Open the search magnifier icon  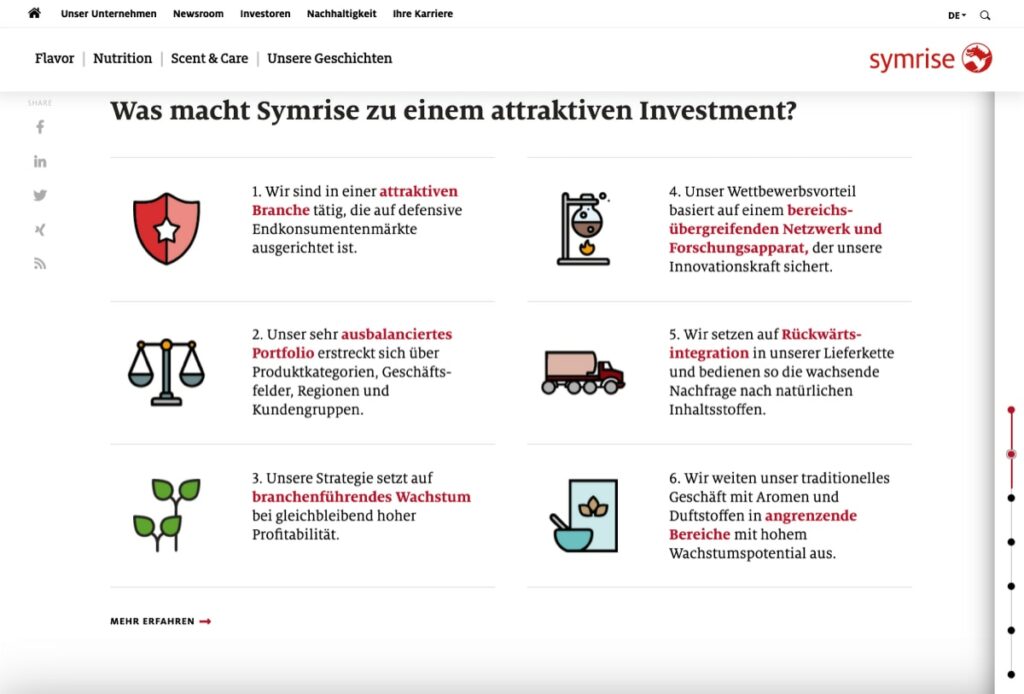(985, 15)
